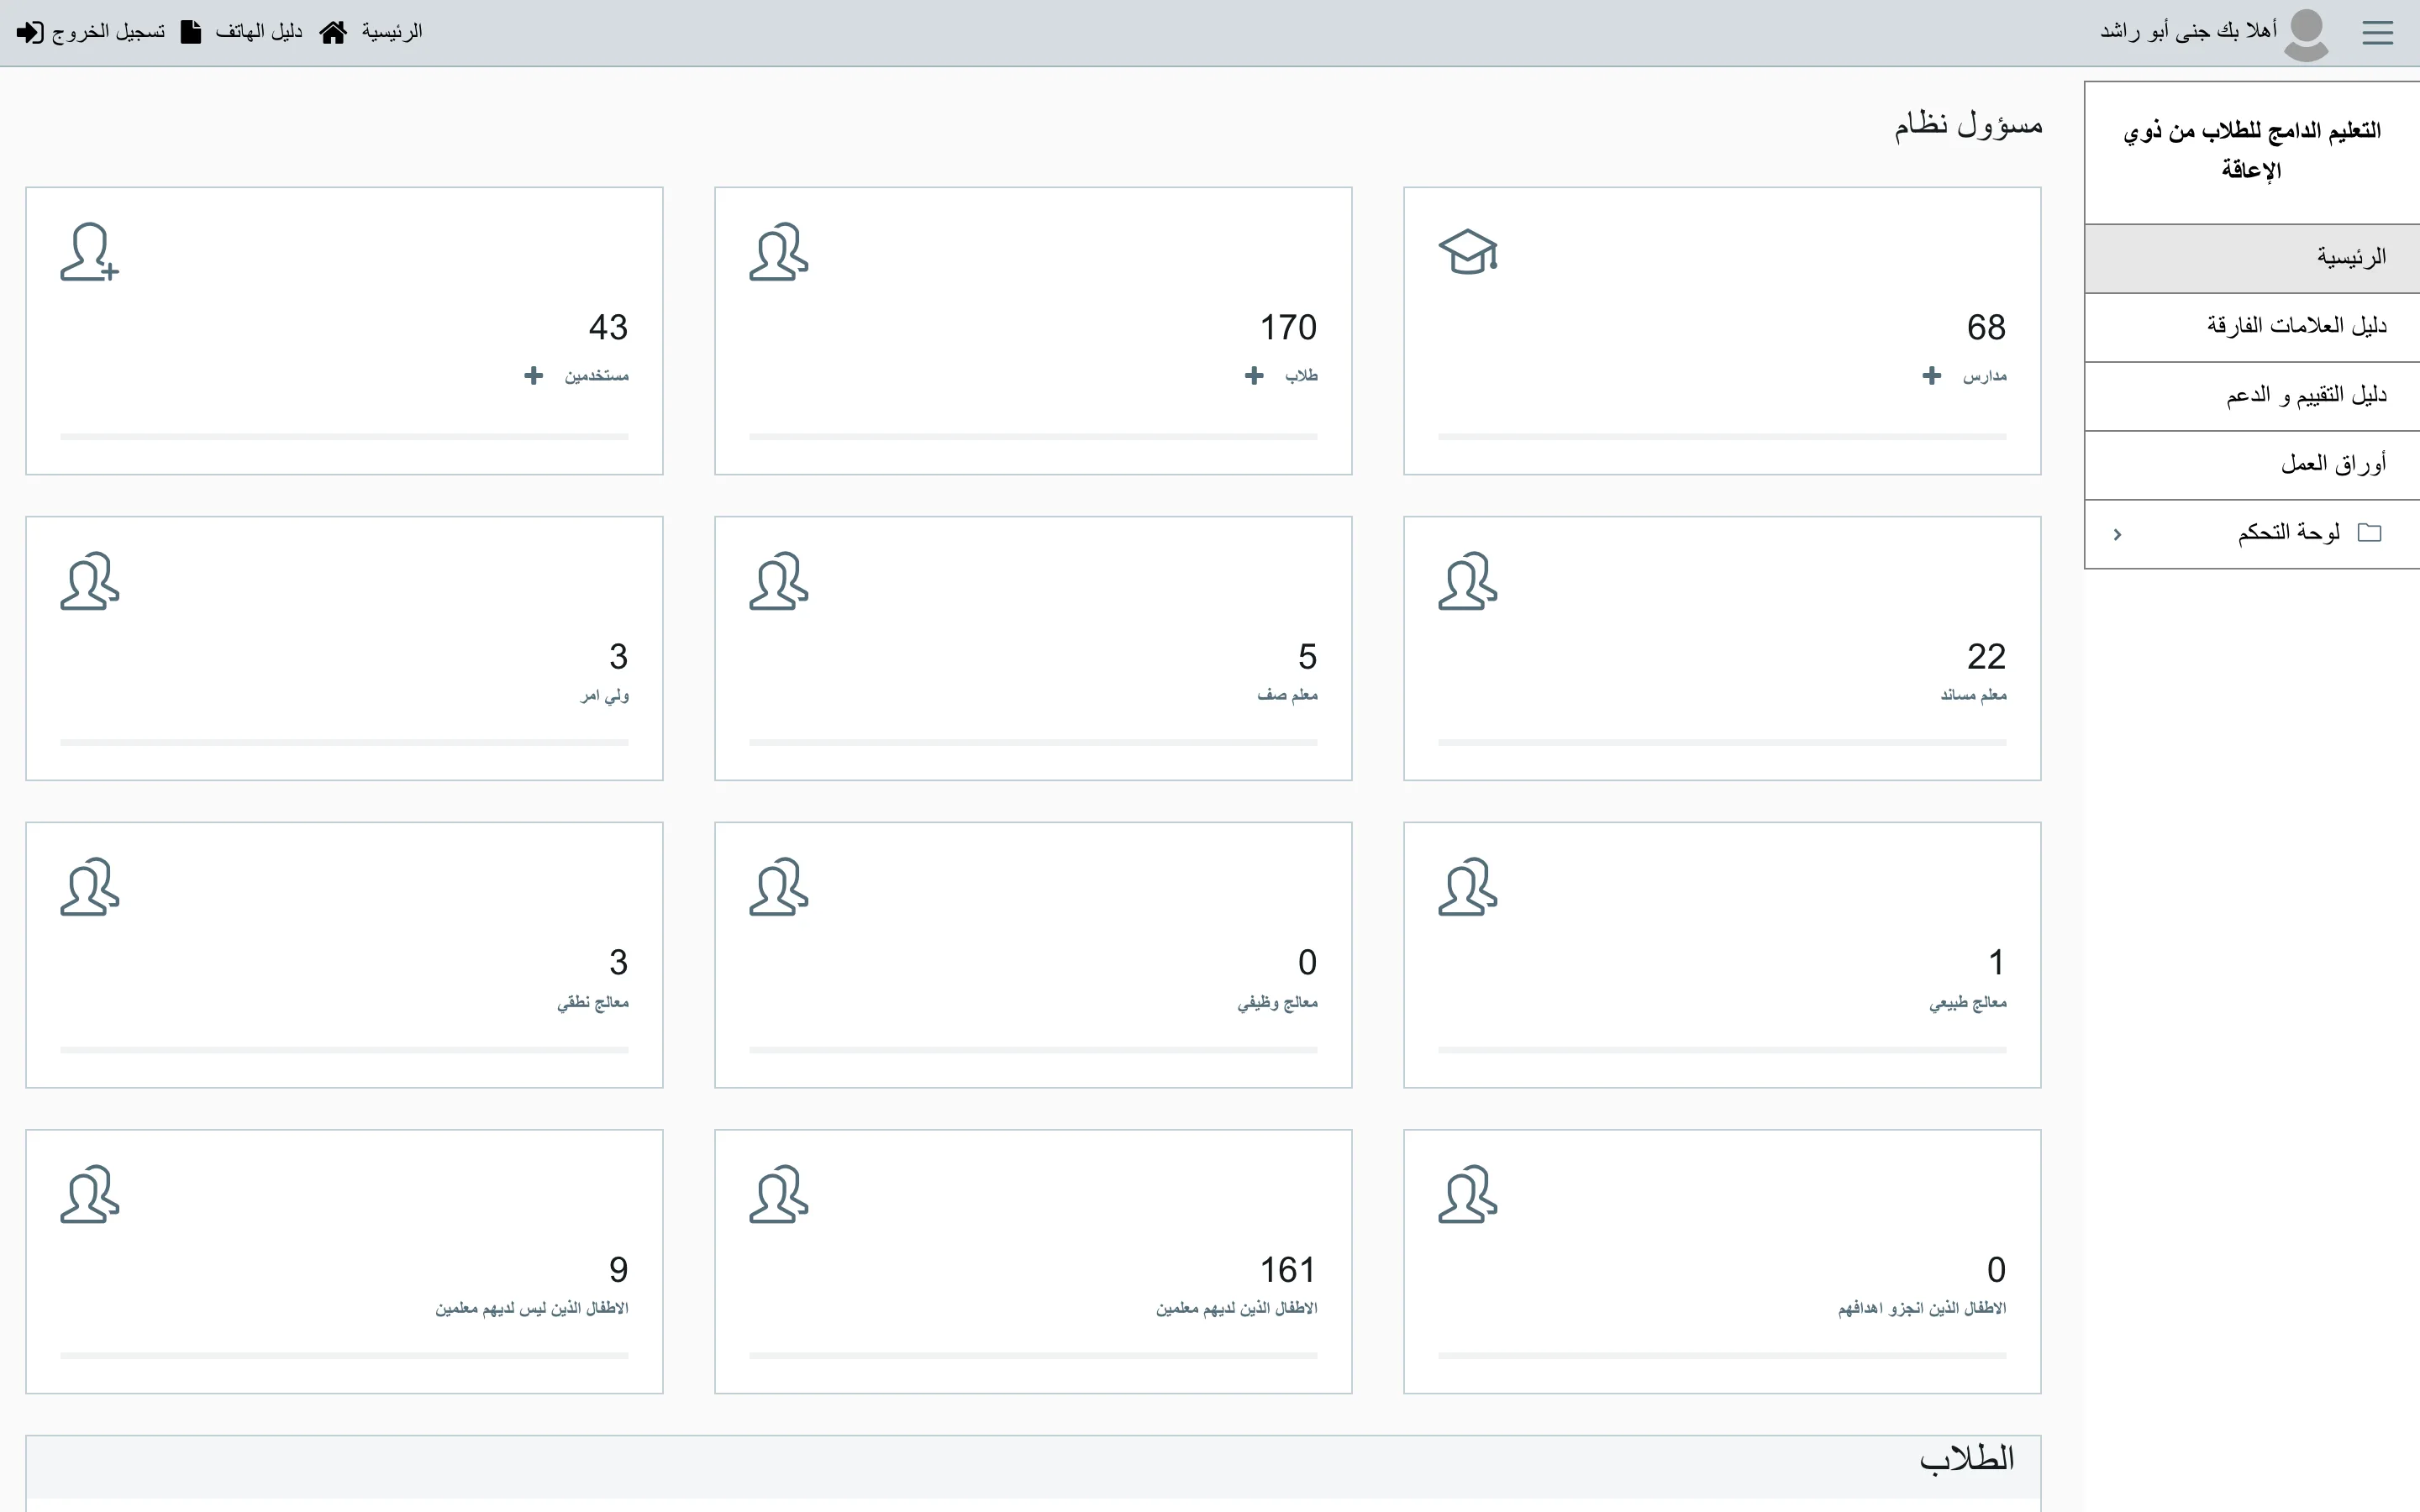Click the plus icon next to مستخدمين
This screenshot has width=2420, height=1512.
coord(534,375)
